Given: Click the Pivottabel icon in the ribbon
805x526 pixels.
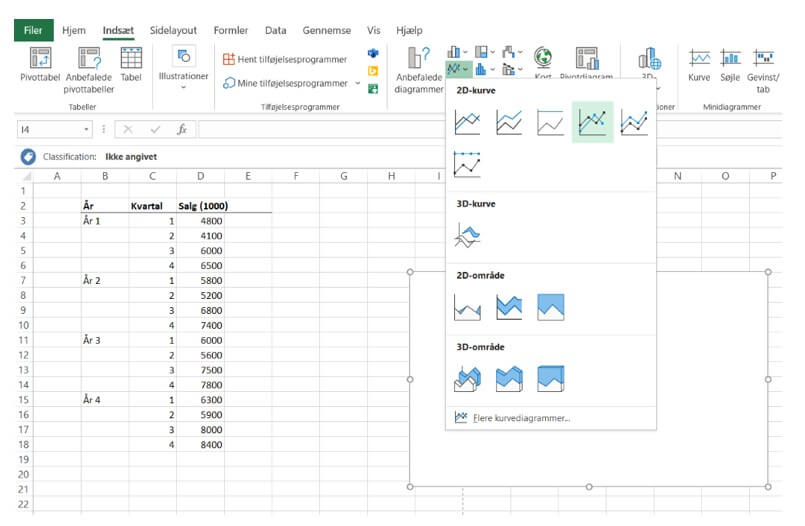Looking at the screenshot, I should click(41, 62).
